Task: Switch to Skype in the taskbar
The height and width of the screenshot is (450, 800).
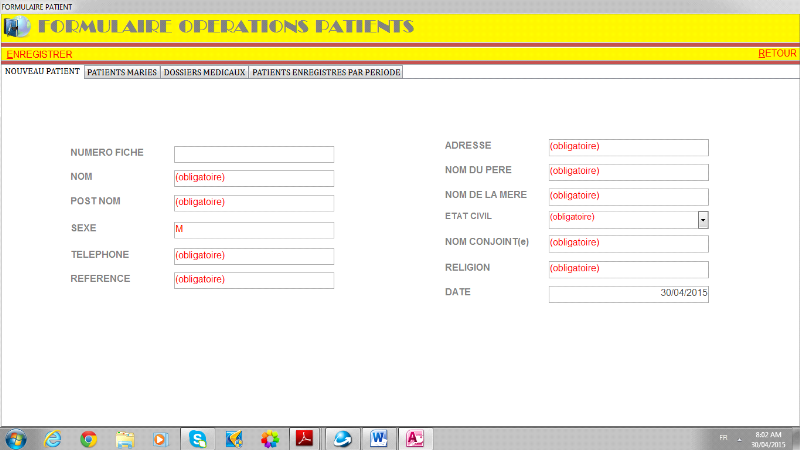Action: click(197, 439)
